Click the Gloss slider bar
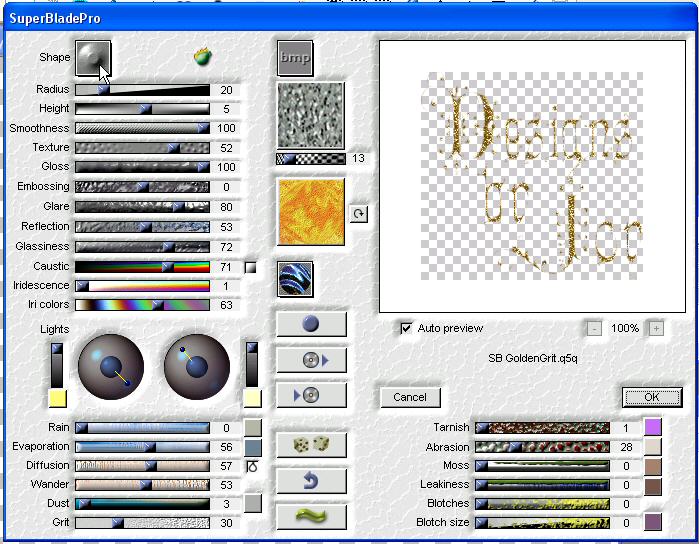The width and height of the screenshot is (699, 544). 142,167
